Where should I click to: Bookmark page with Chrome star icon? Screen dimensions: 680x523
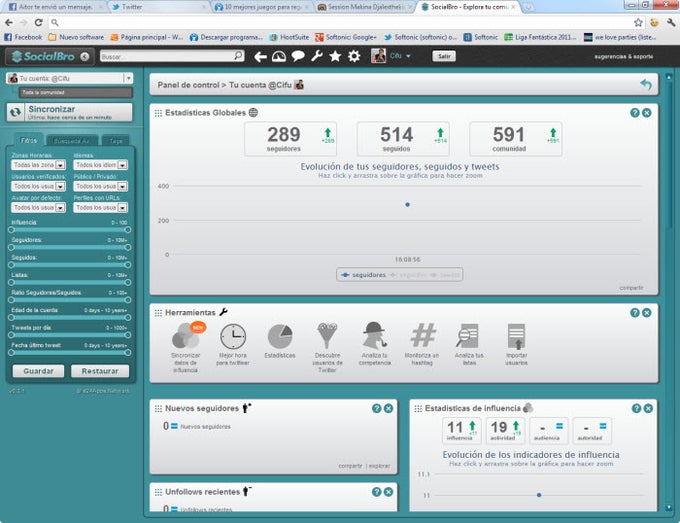coord(638,22)
